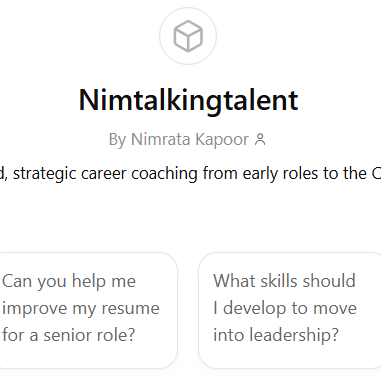This screenshot has width=381, height=381.
Task: Choose the skills for leadership prompt card
Action: (290, 310)
